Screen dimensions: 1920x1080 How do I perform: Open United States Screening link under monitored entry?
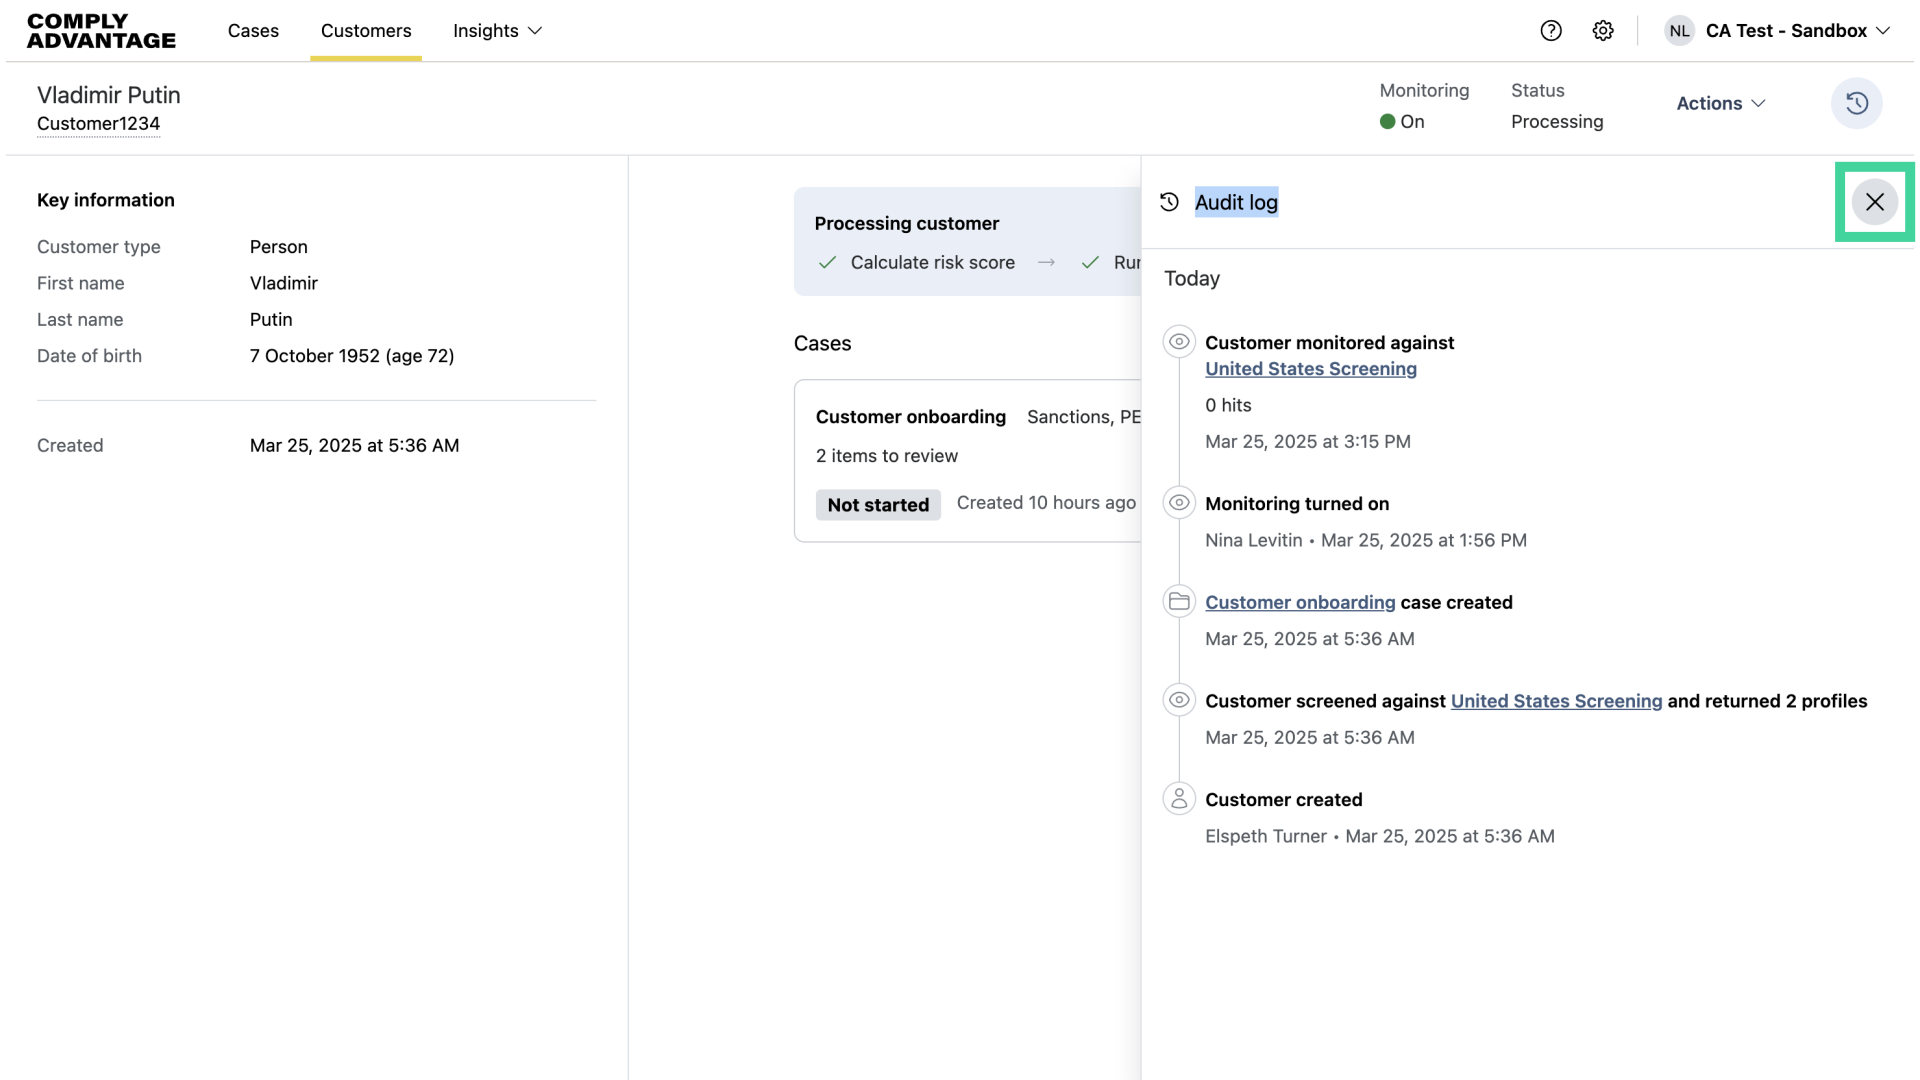pos(1310,369)
